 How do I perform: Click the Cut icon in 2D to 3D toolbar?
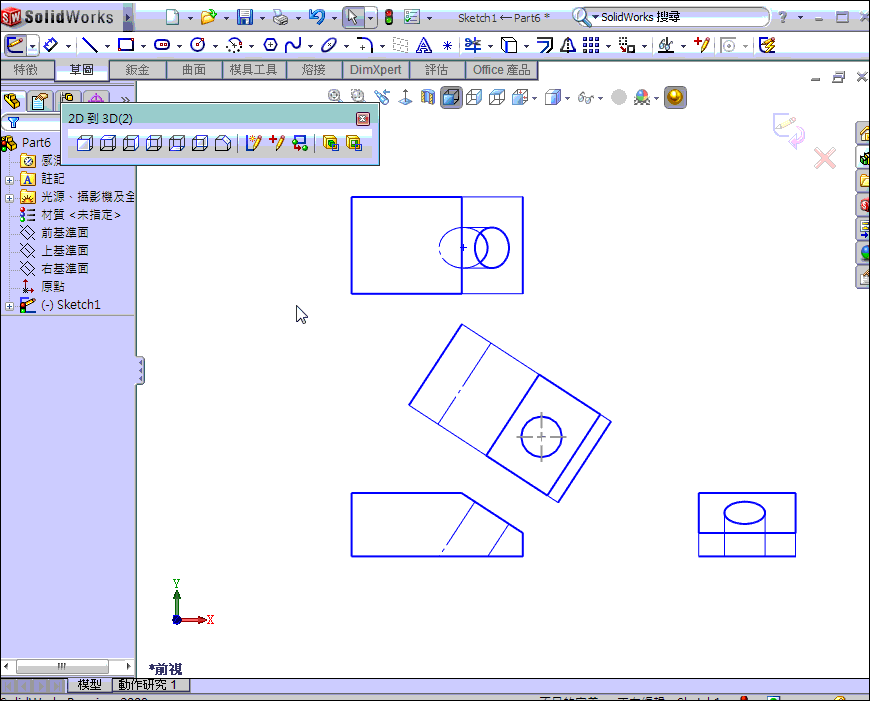(354, 144)
